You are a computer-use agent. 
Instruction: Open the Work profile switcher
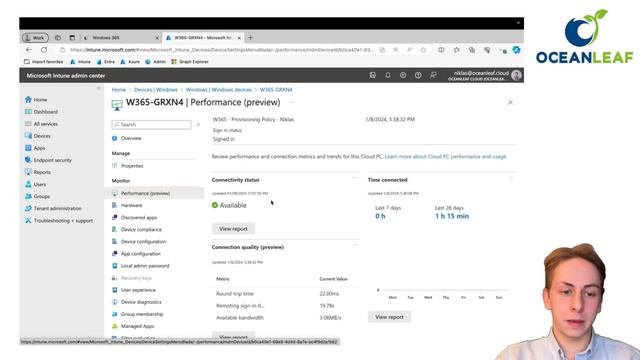pyautogui.click(x=35, y=38)
